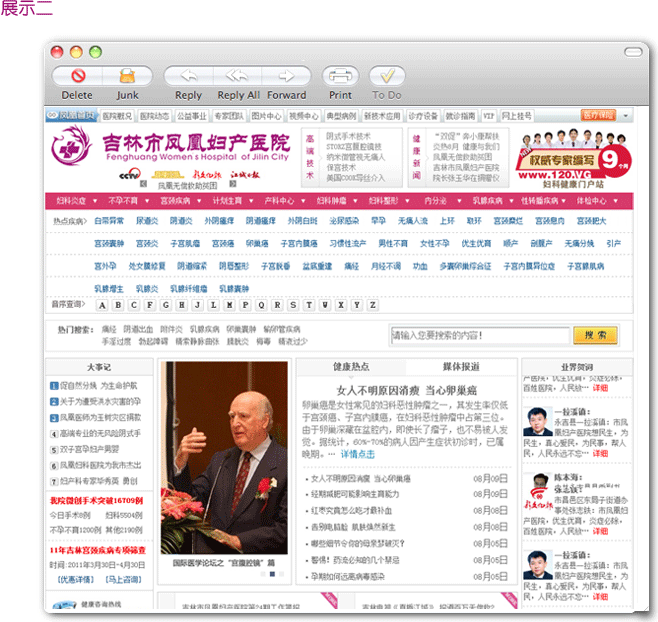Click the Delete toolbar icon
The width and height of the screenshot is (658, 622).
pyautogui.click(x=78, y=76)
